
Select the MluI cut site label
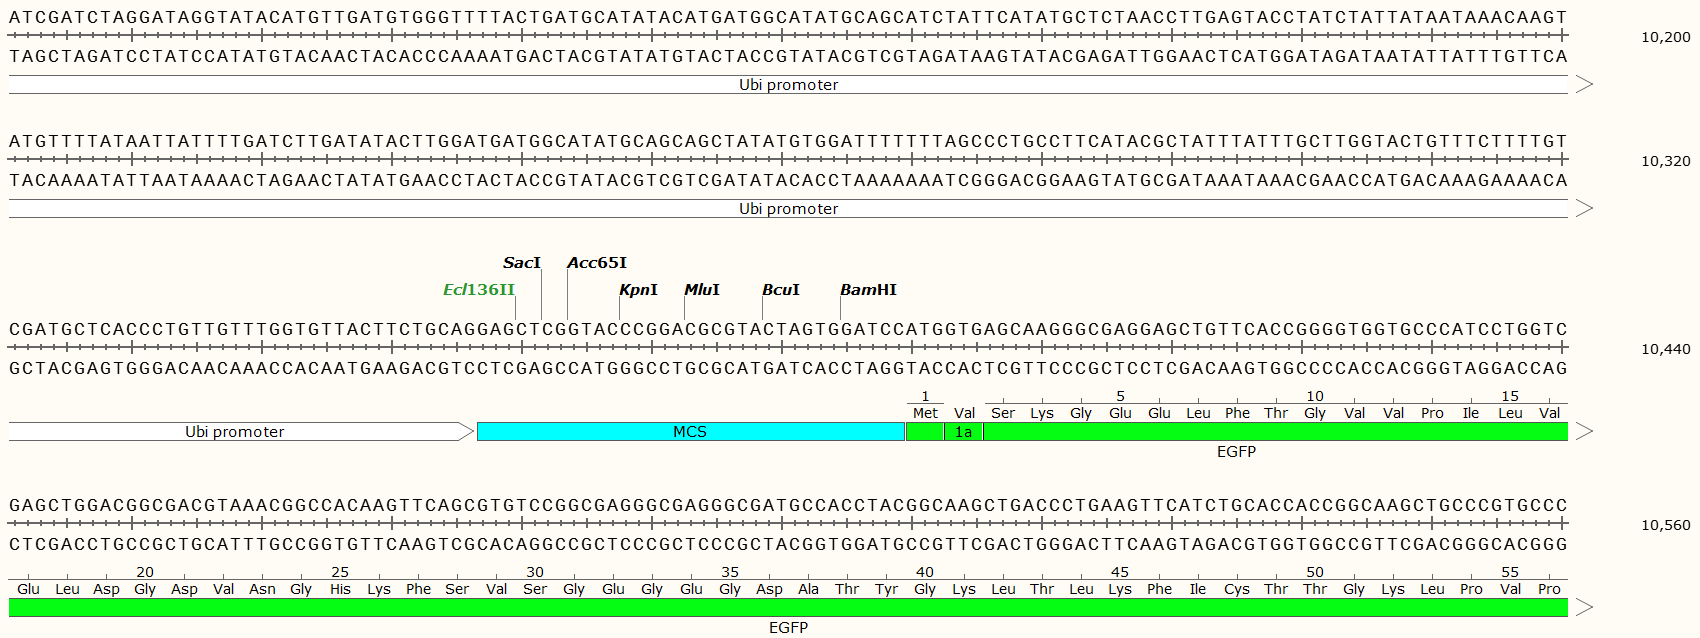(701, 290)
